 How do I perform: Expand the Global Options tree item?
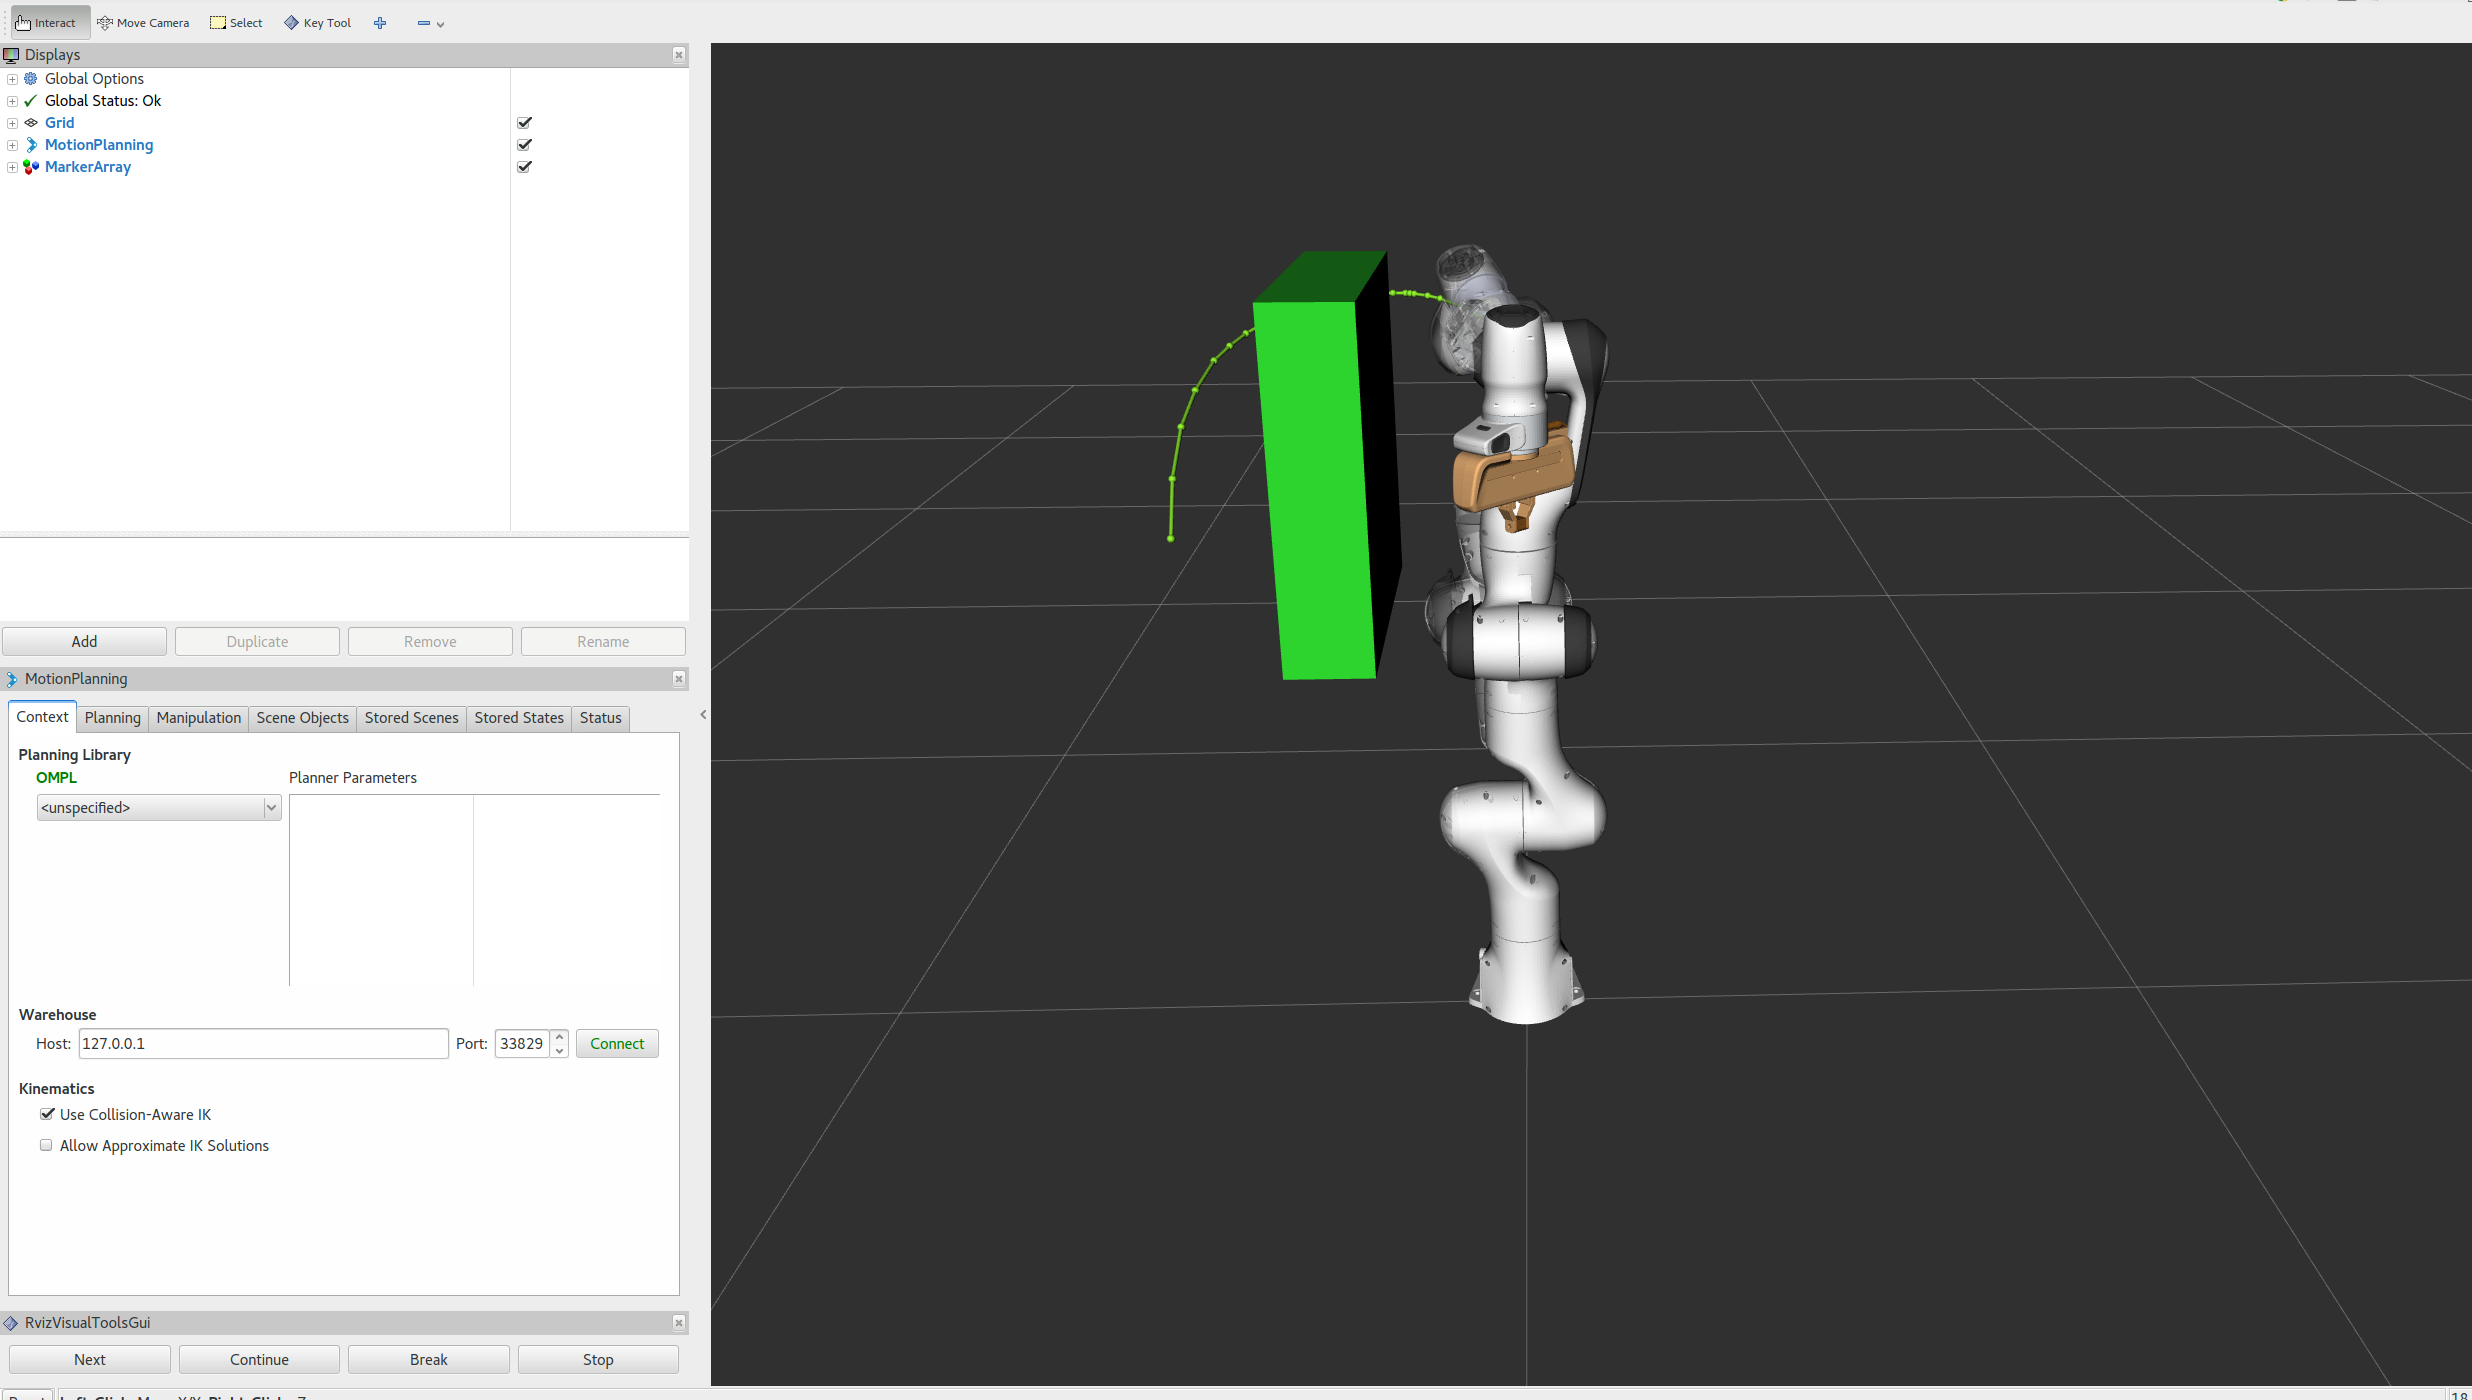(x=14, y=78)
